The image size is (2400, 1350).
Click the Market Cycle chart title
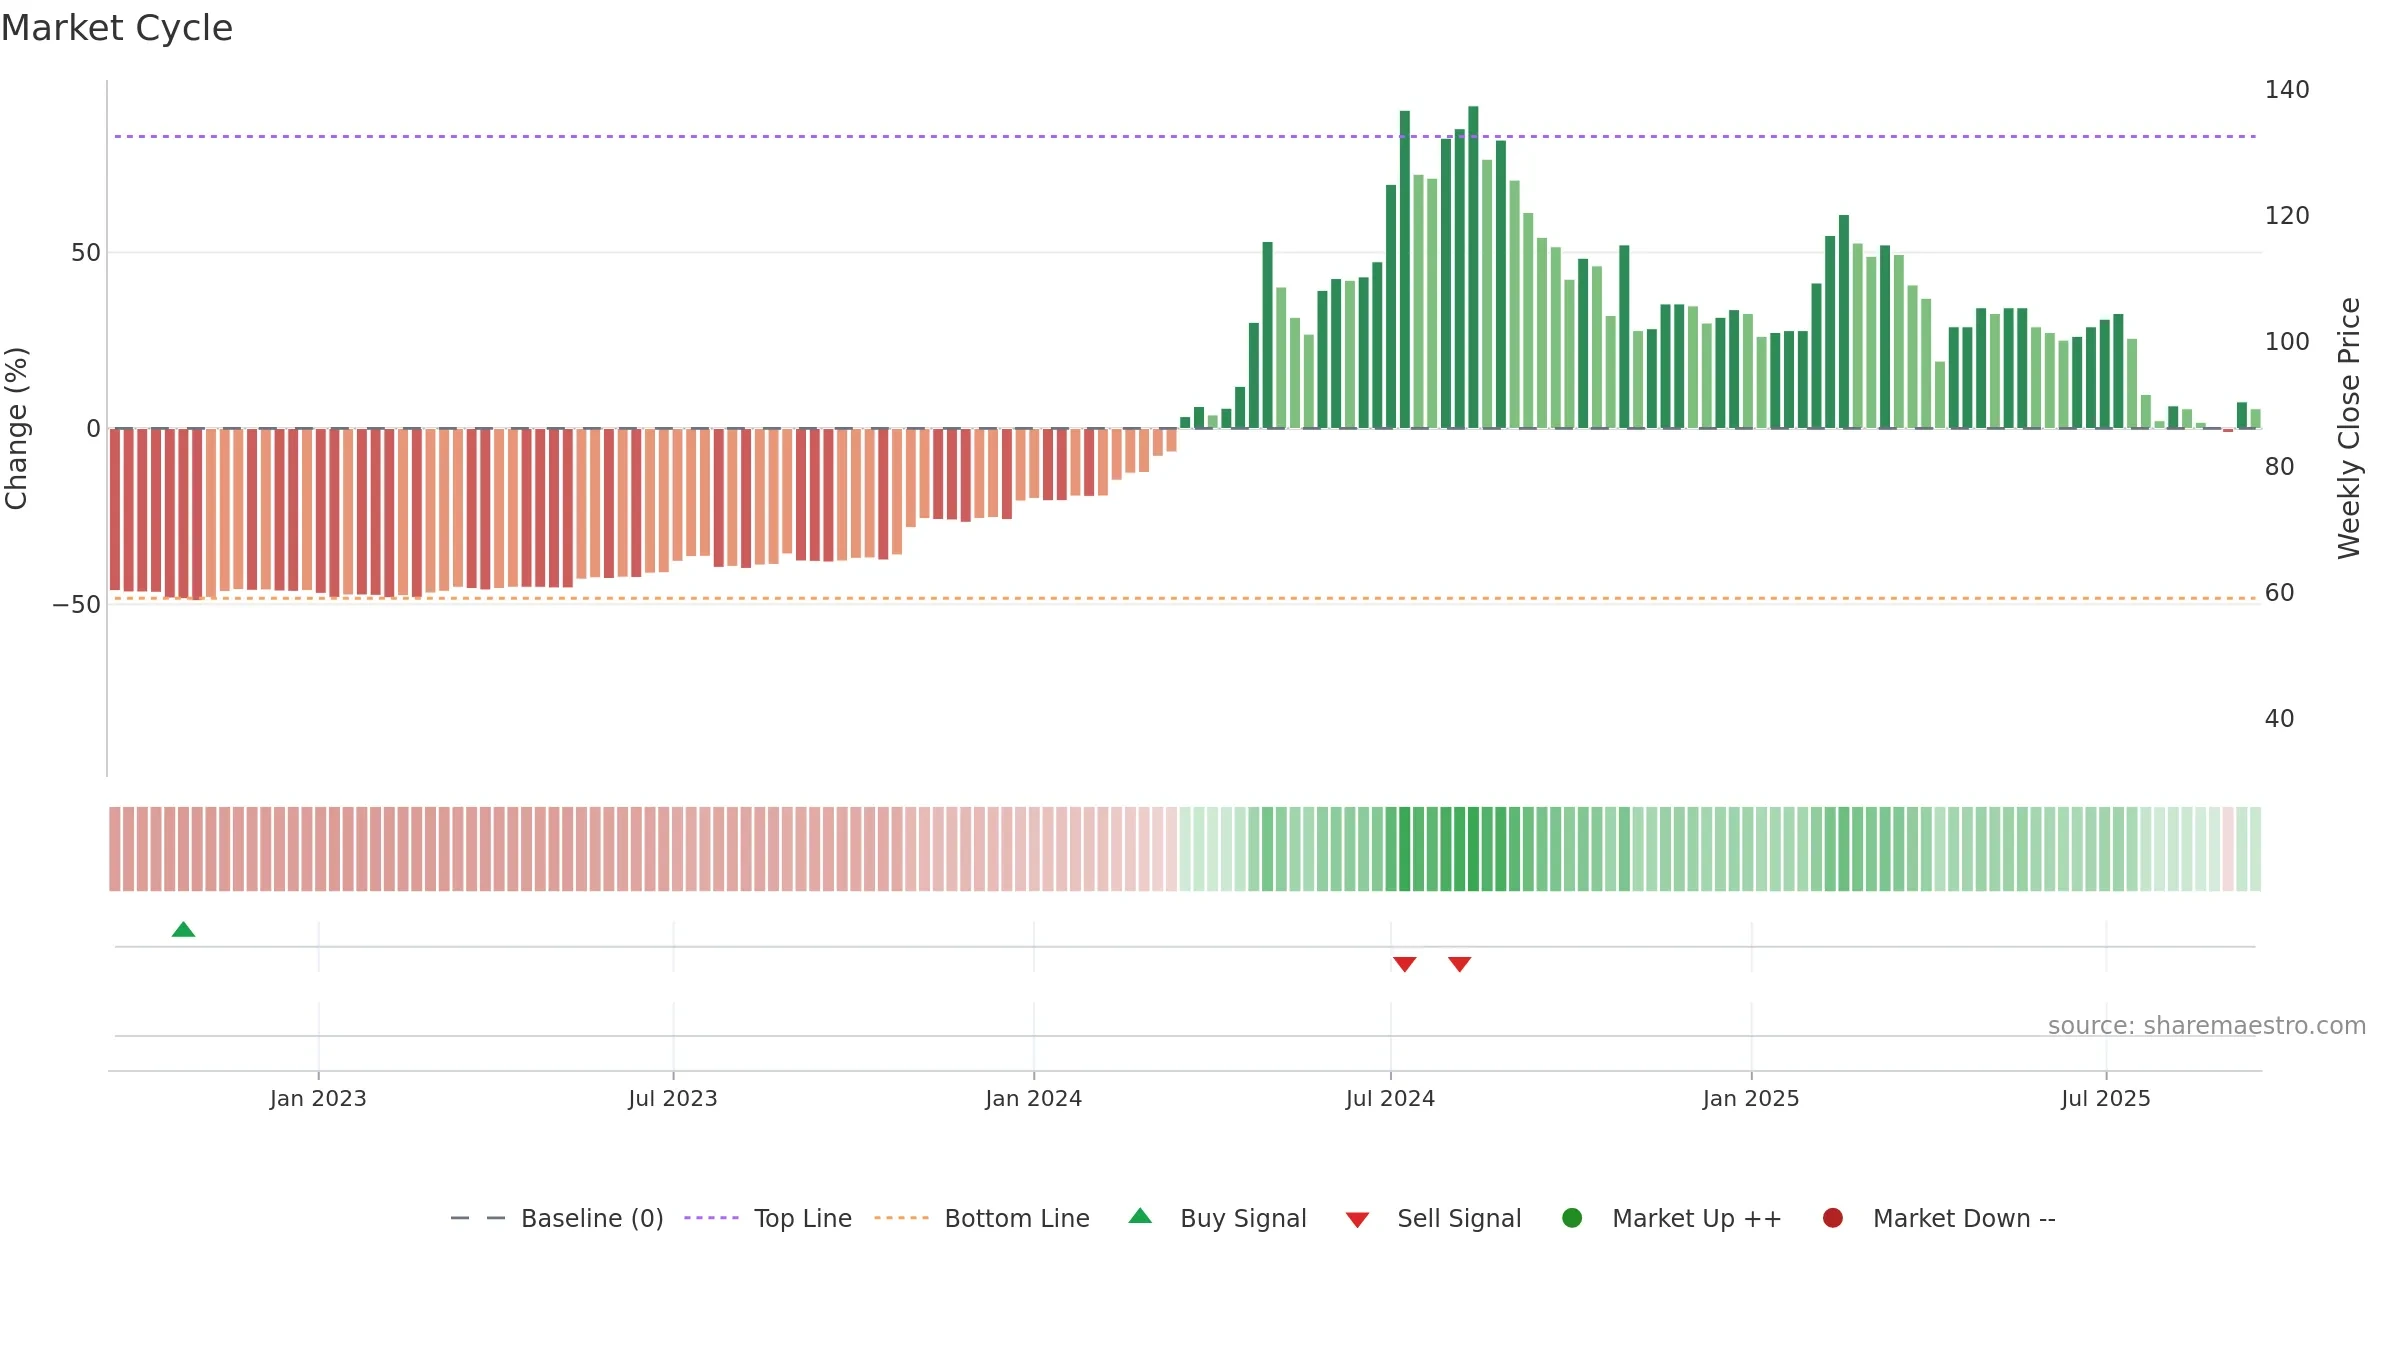click(x=117, y=28)
